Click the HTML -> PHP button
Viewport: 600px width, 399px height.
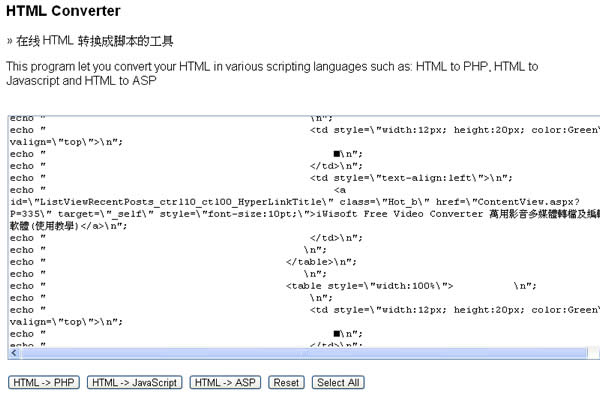[44, 383]
